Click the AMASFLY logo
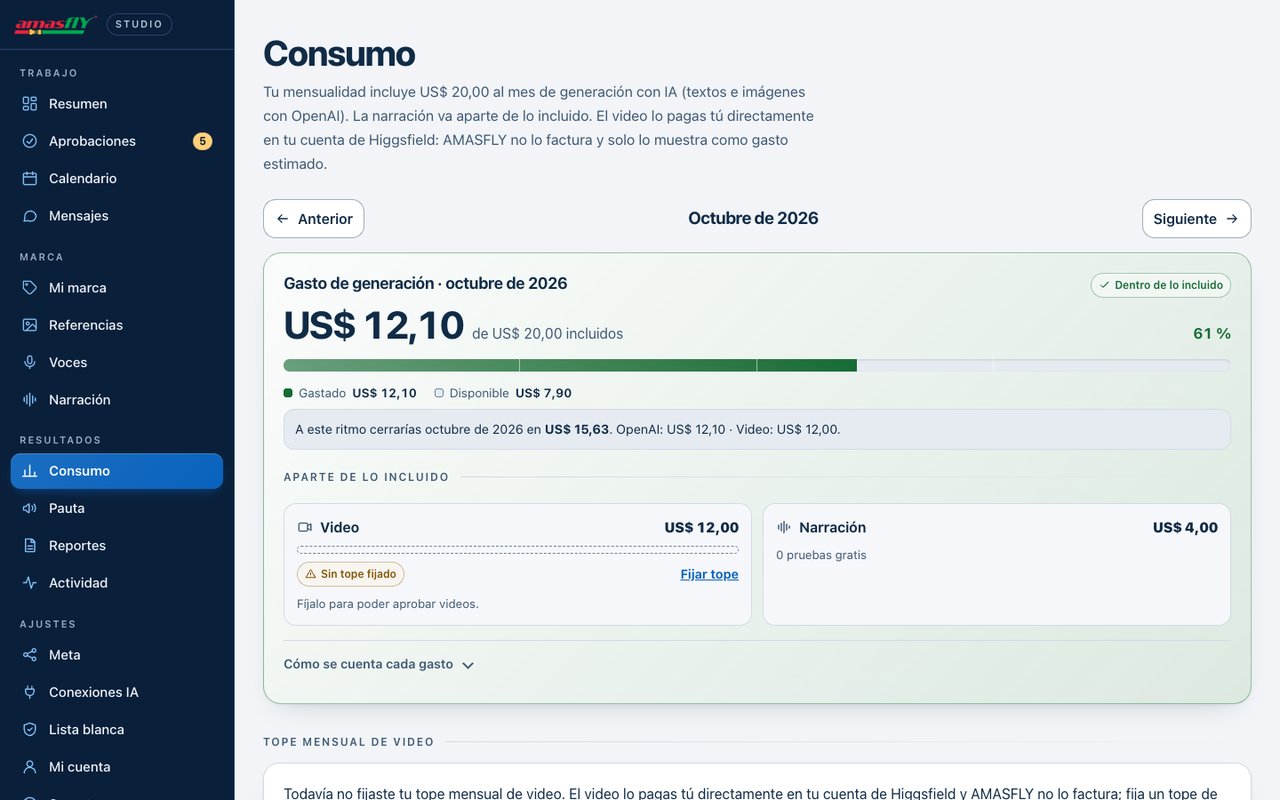This screenshot has height=800, width=1280. click(55, 24)
